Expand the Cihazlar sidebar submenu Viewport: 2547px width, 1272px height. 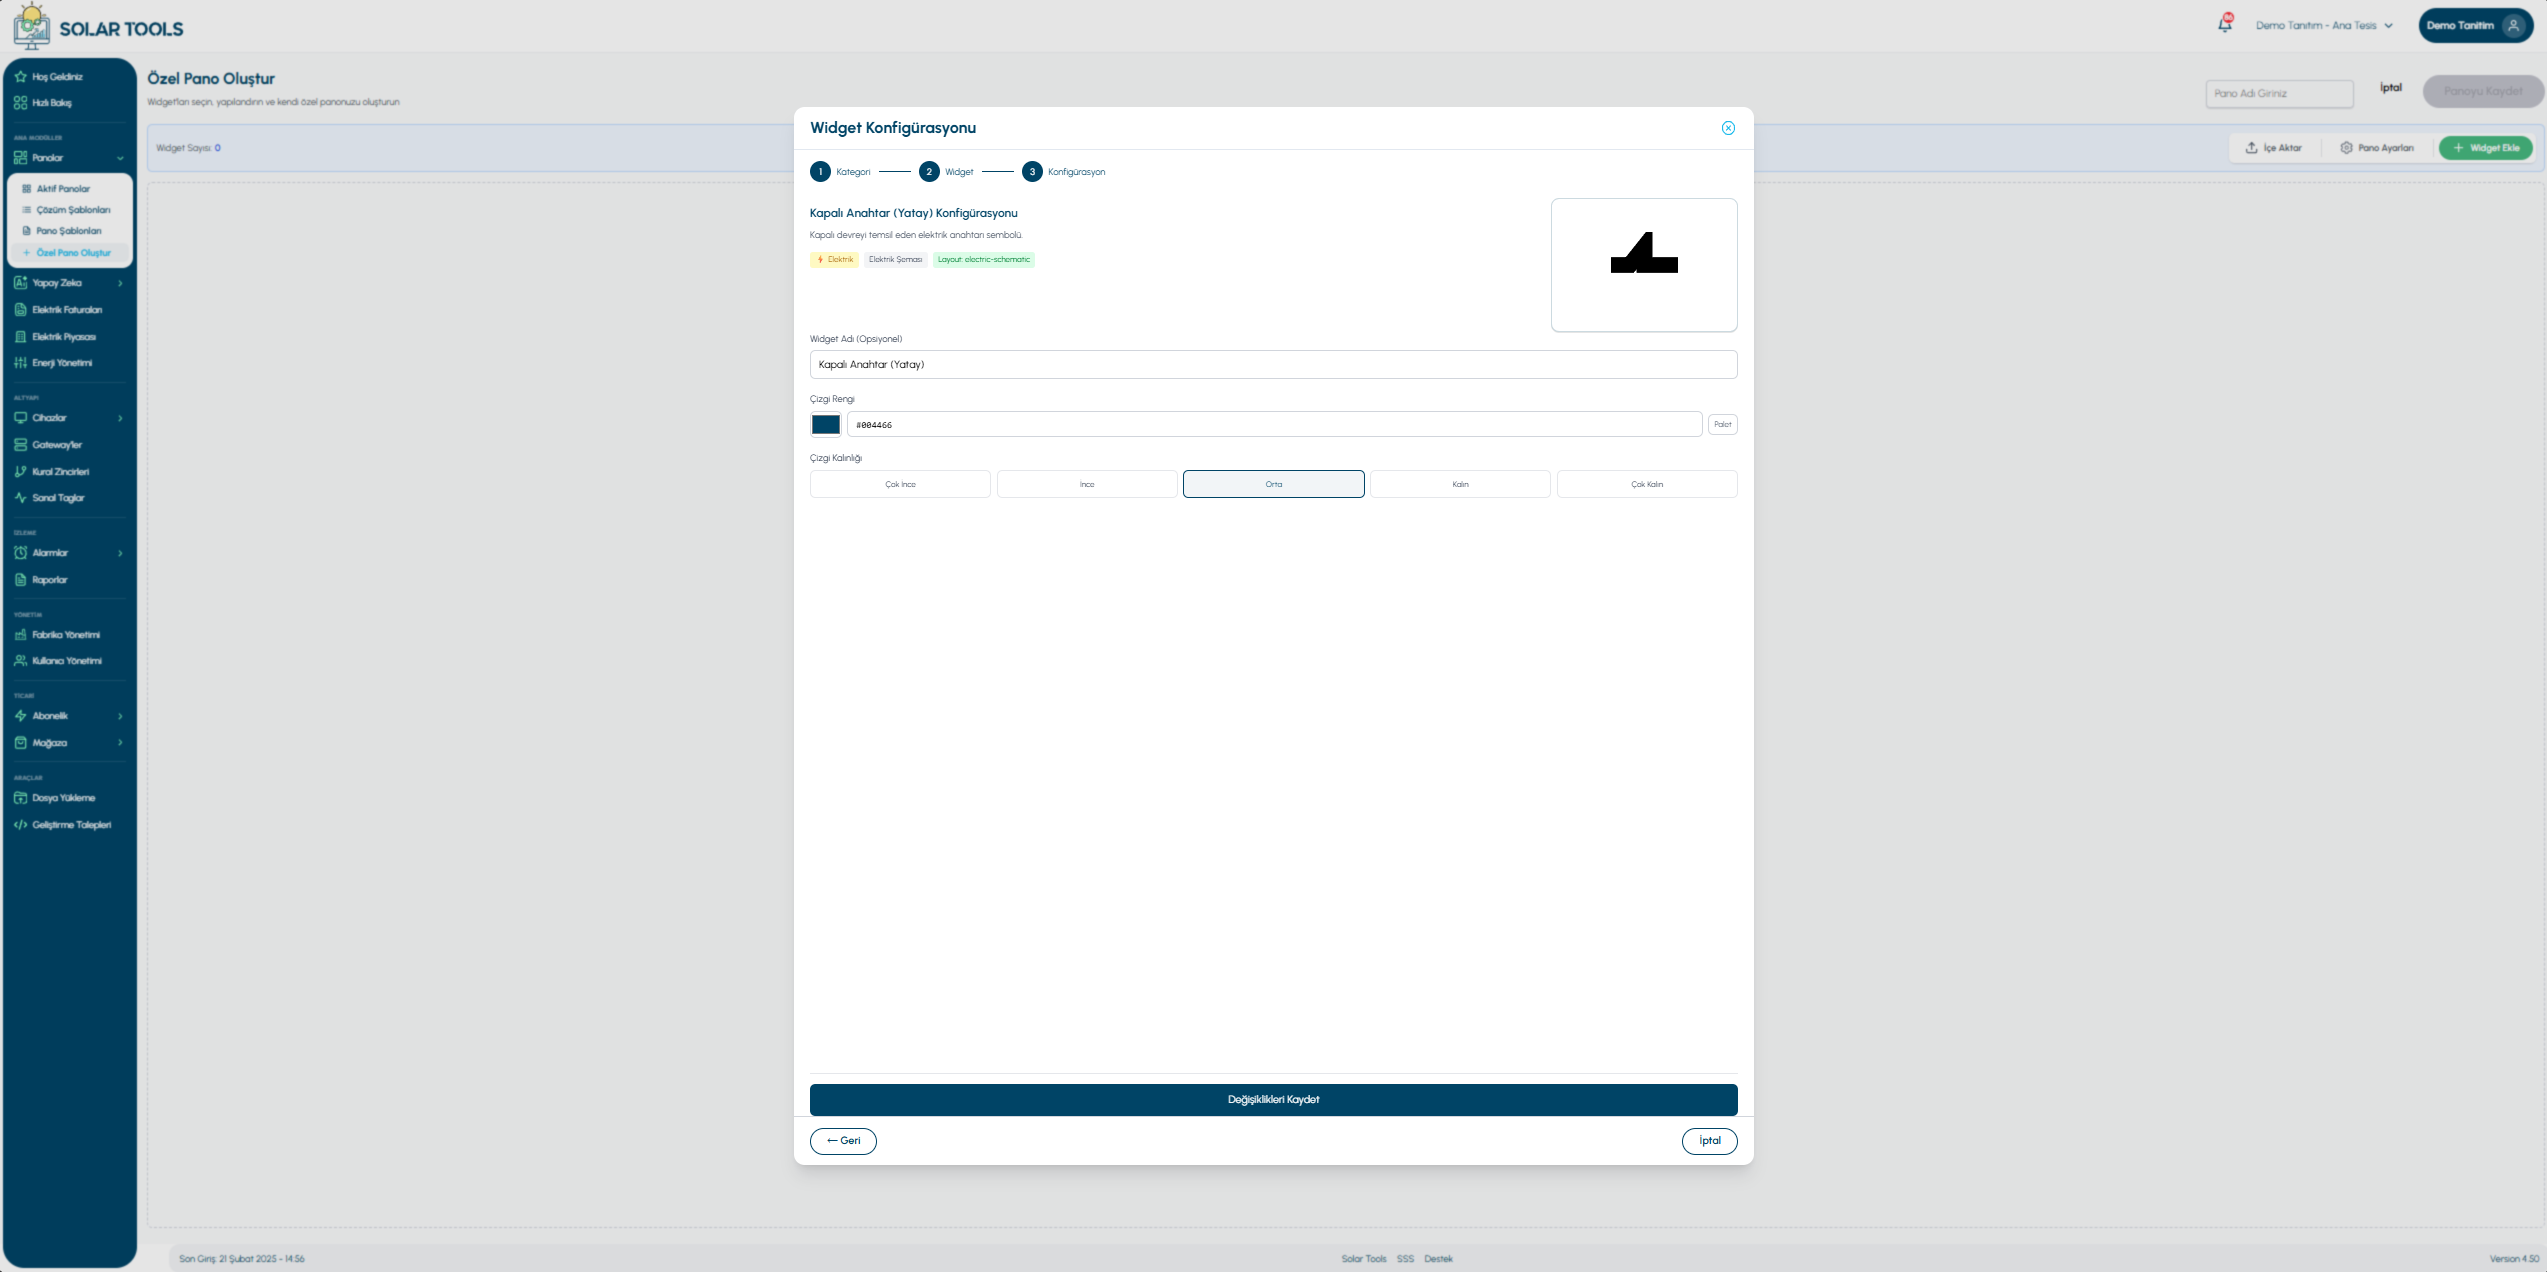[x=120, y=418]
